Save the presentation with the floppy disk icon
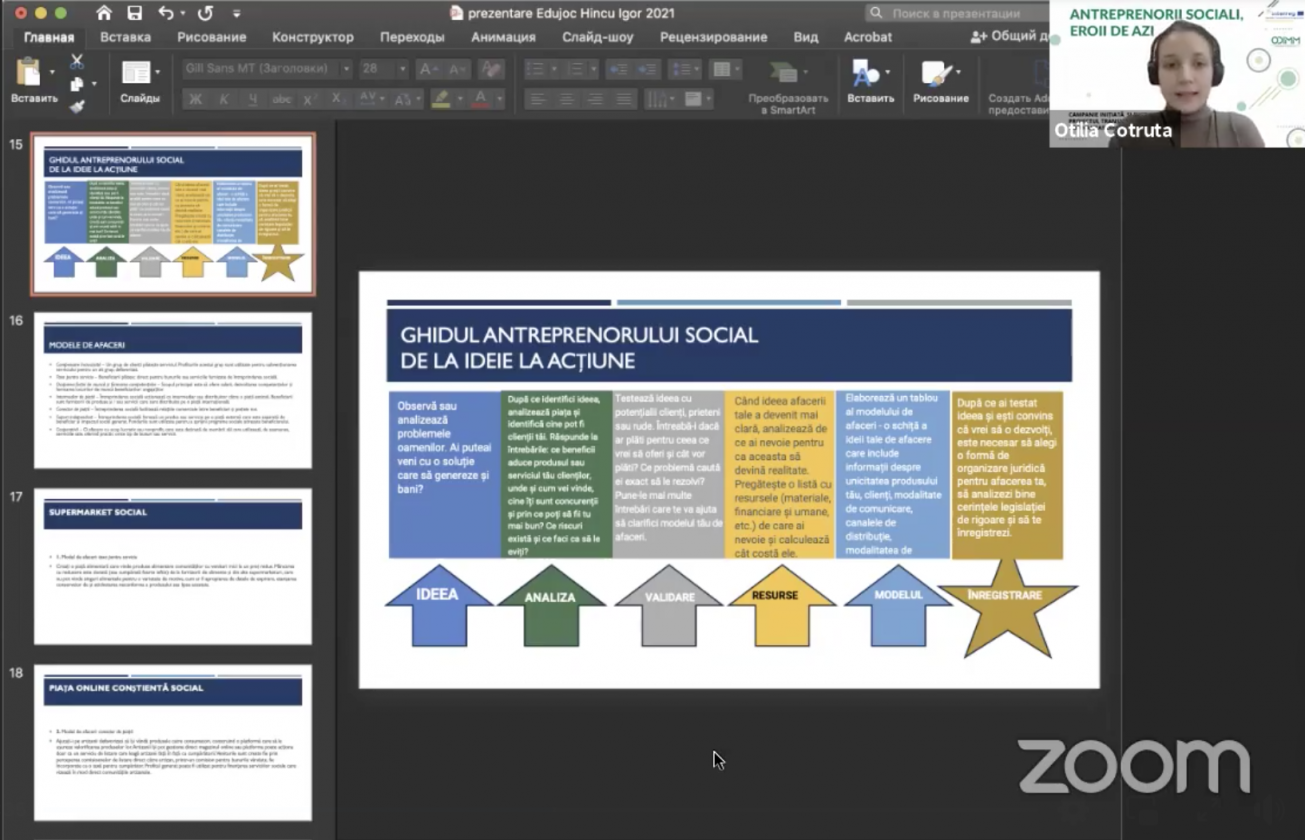The image size is (1305, 840). point(134,13)
